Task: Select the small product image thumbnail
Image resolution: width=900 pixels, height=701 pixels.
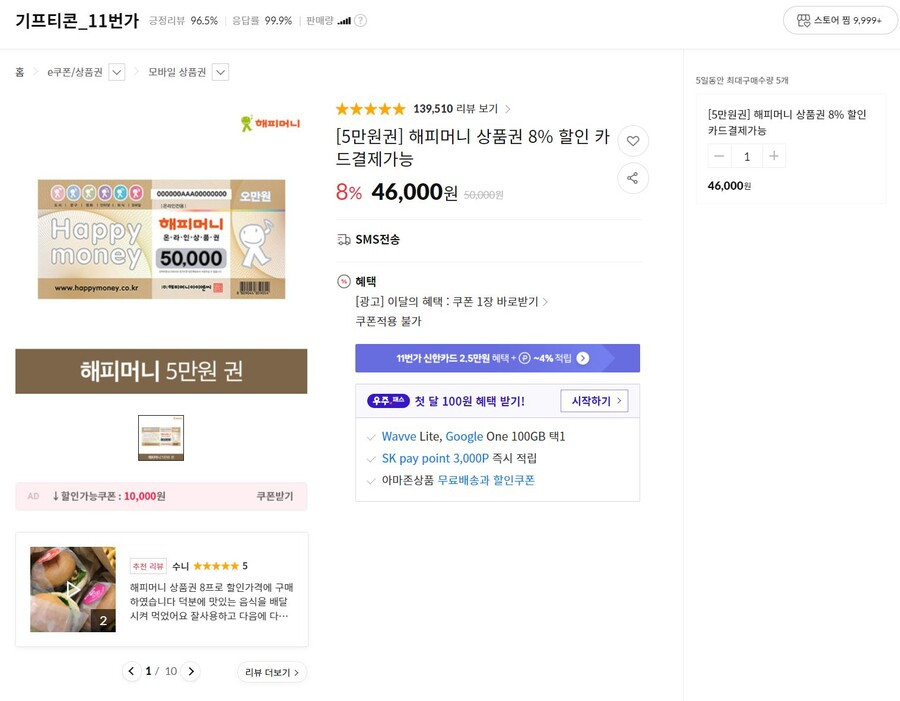Action: (x=161, y=438)
